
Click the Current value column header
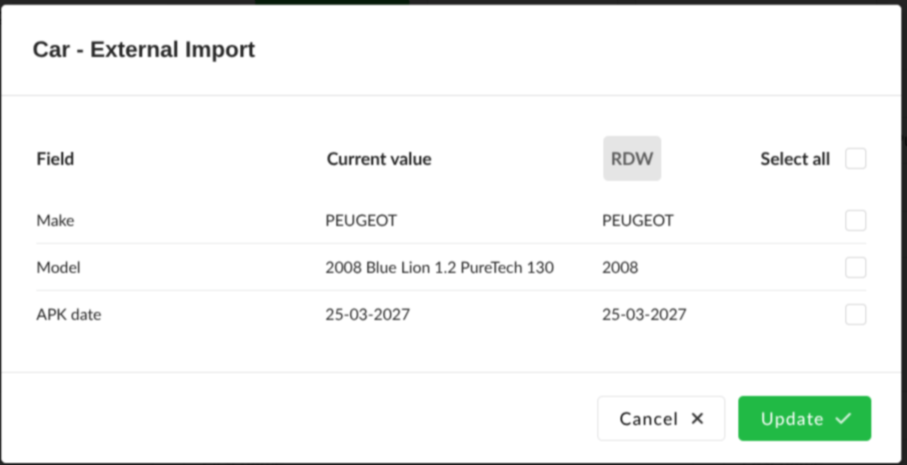[379, 158]
